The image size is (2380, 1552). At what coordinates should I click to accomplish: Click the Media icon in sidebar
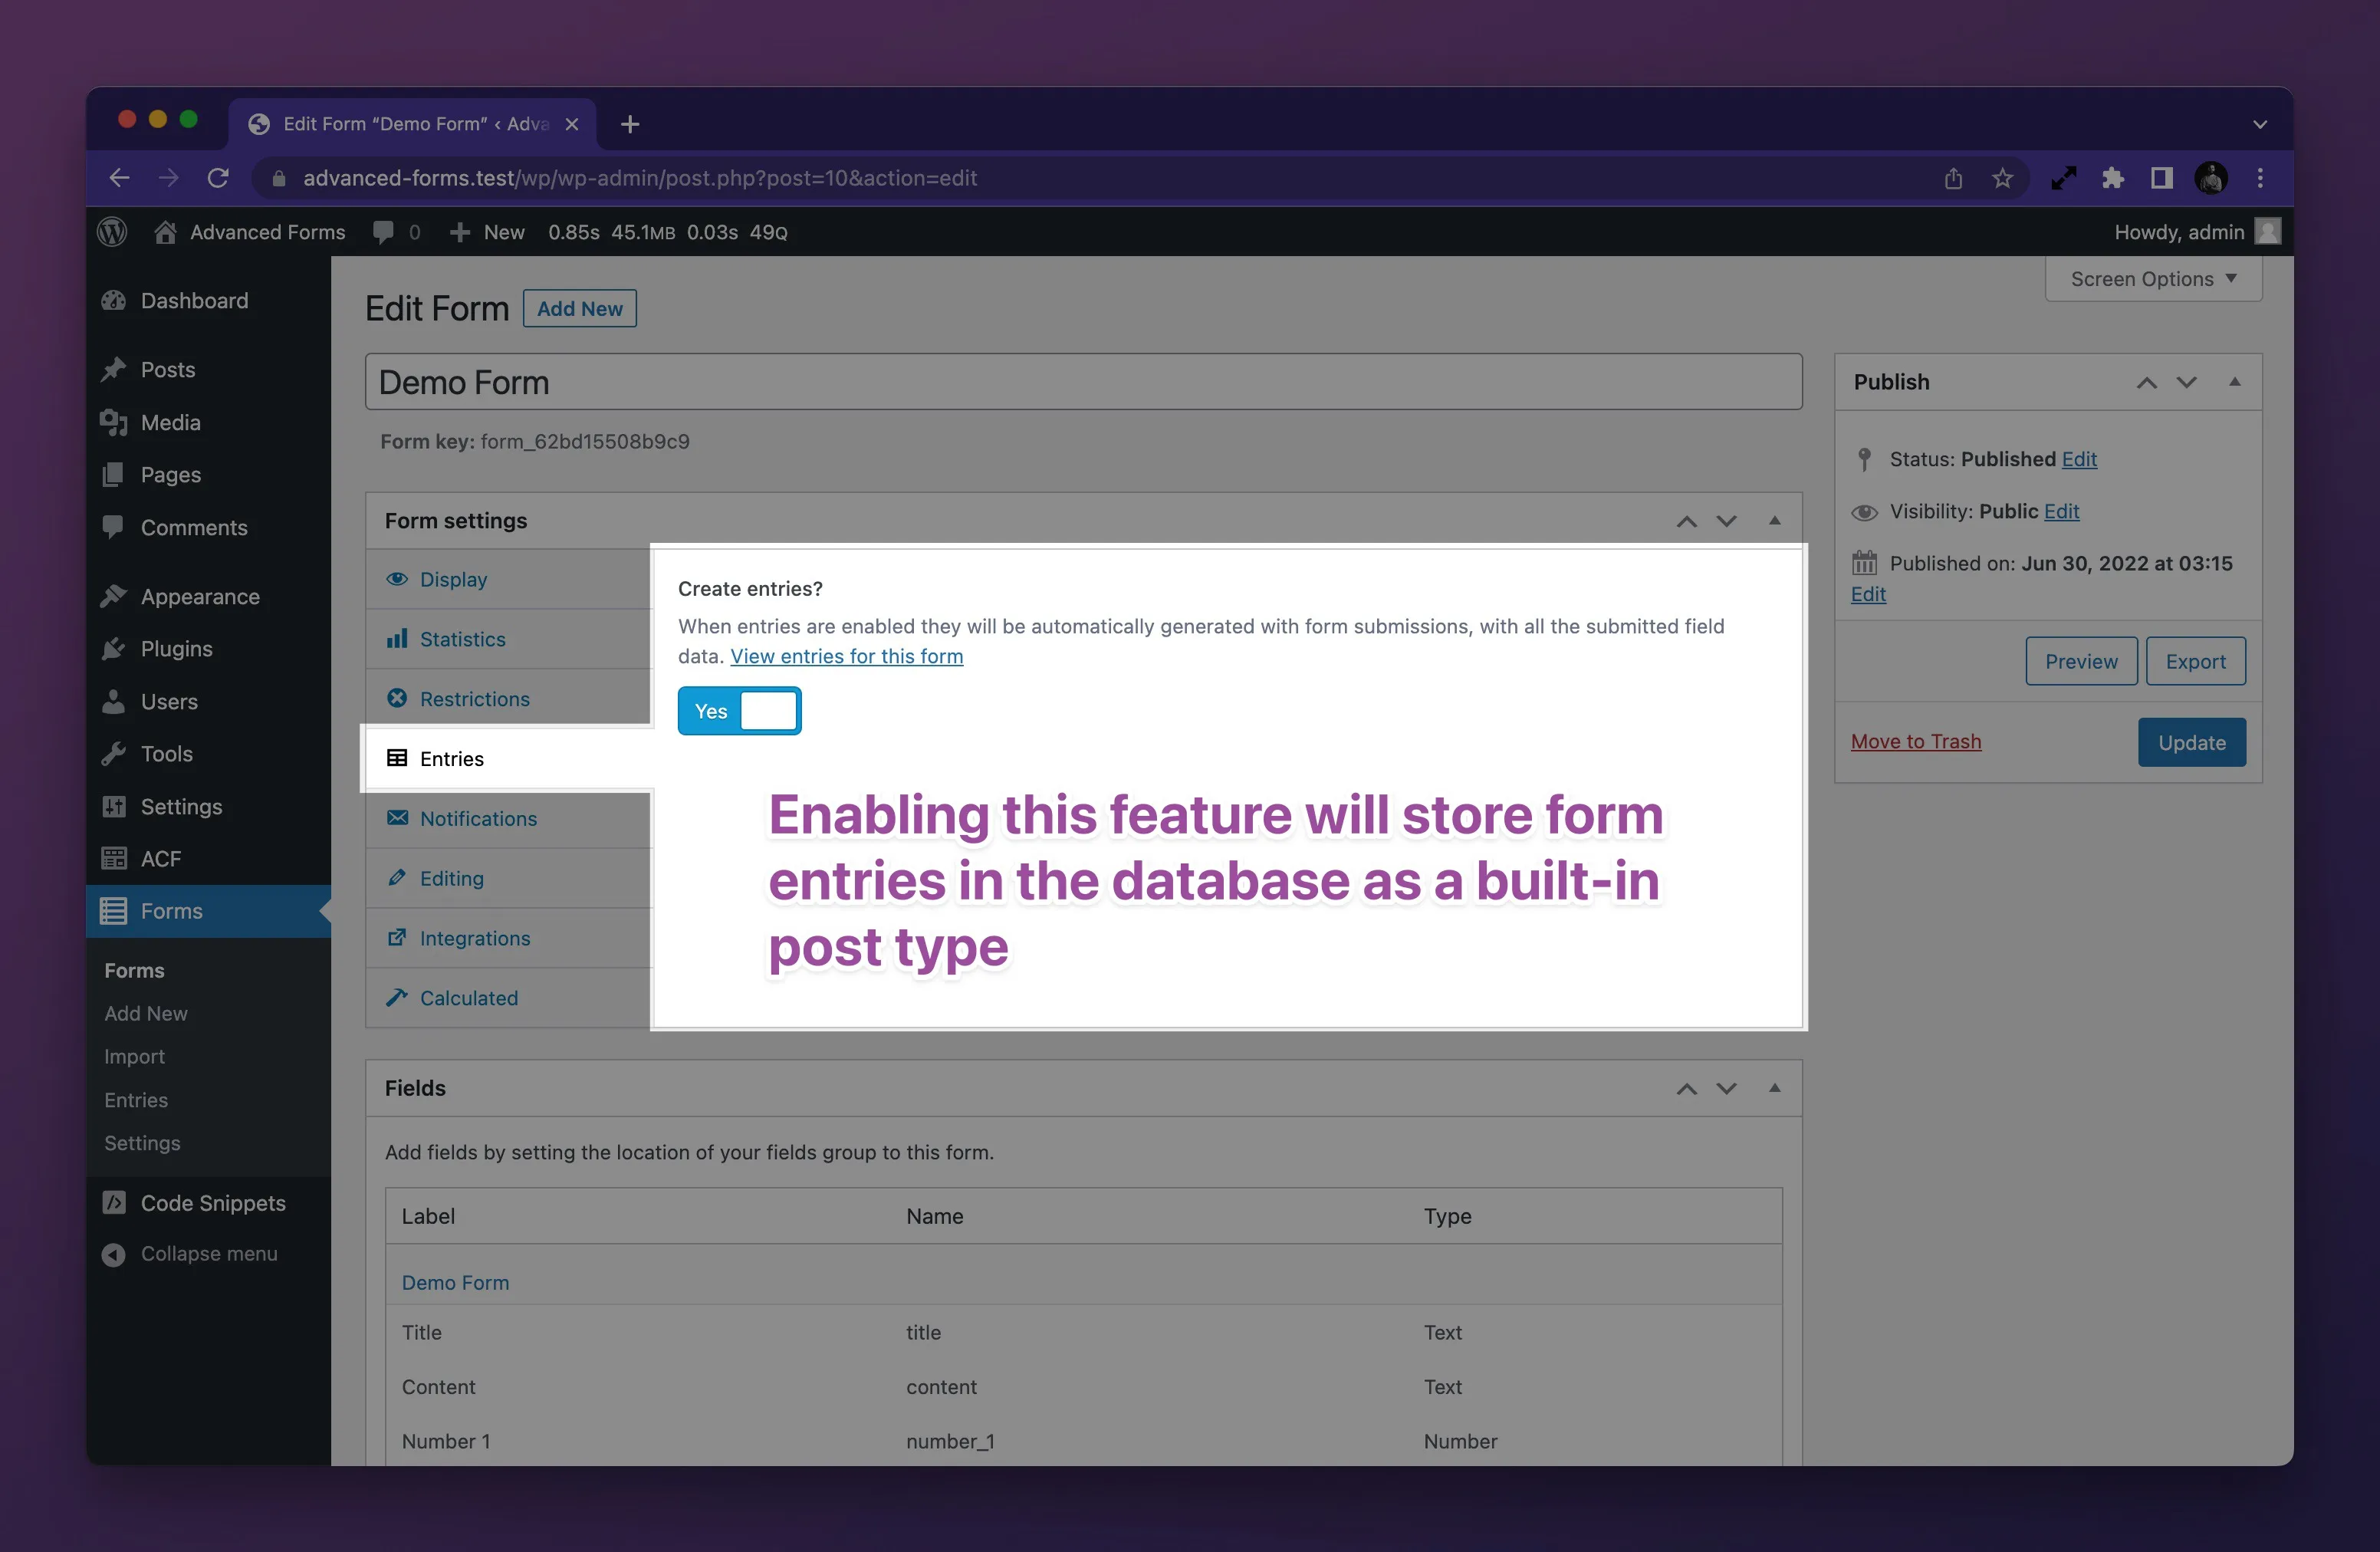click(x=114, y=422)
